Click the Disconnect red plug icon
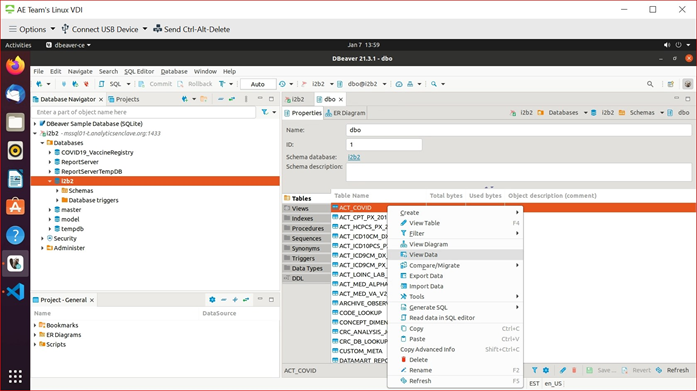The height and width of the screenshot is (391, 697). point(86,84)
